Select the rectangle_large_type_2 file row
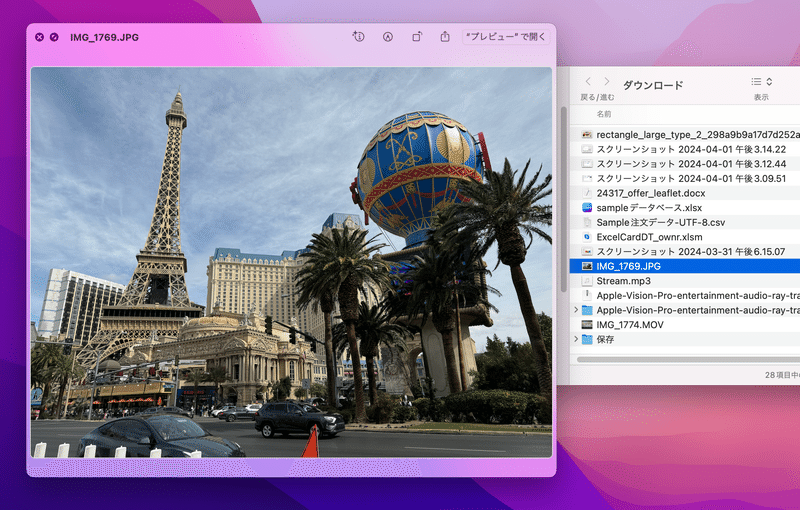Screen dimensions: 800x510 pyautogui.click(x=685, y=135)
